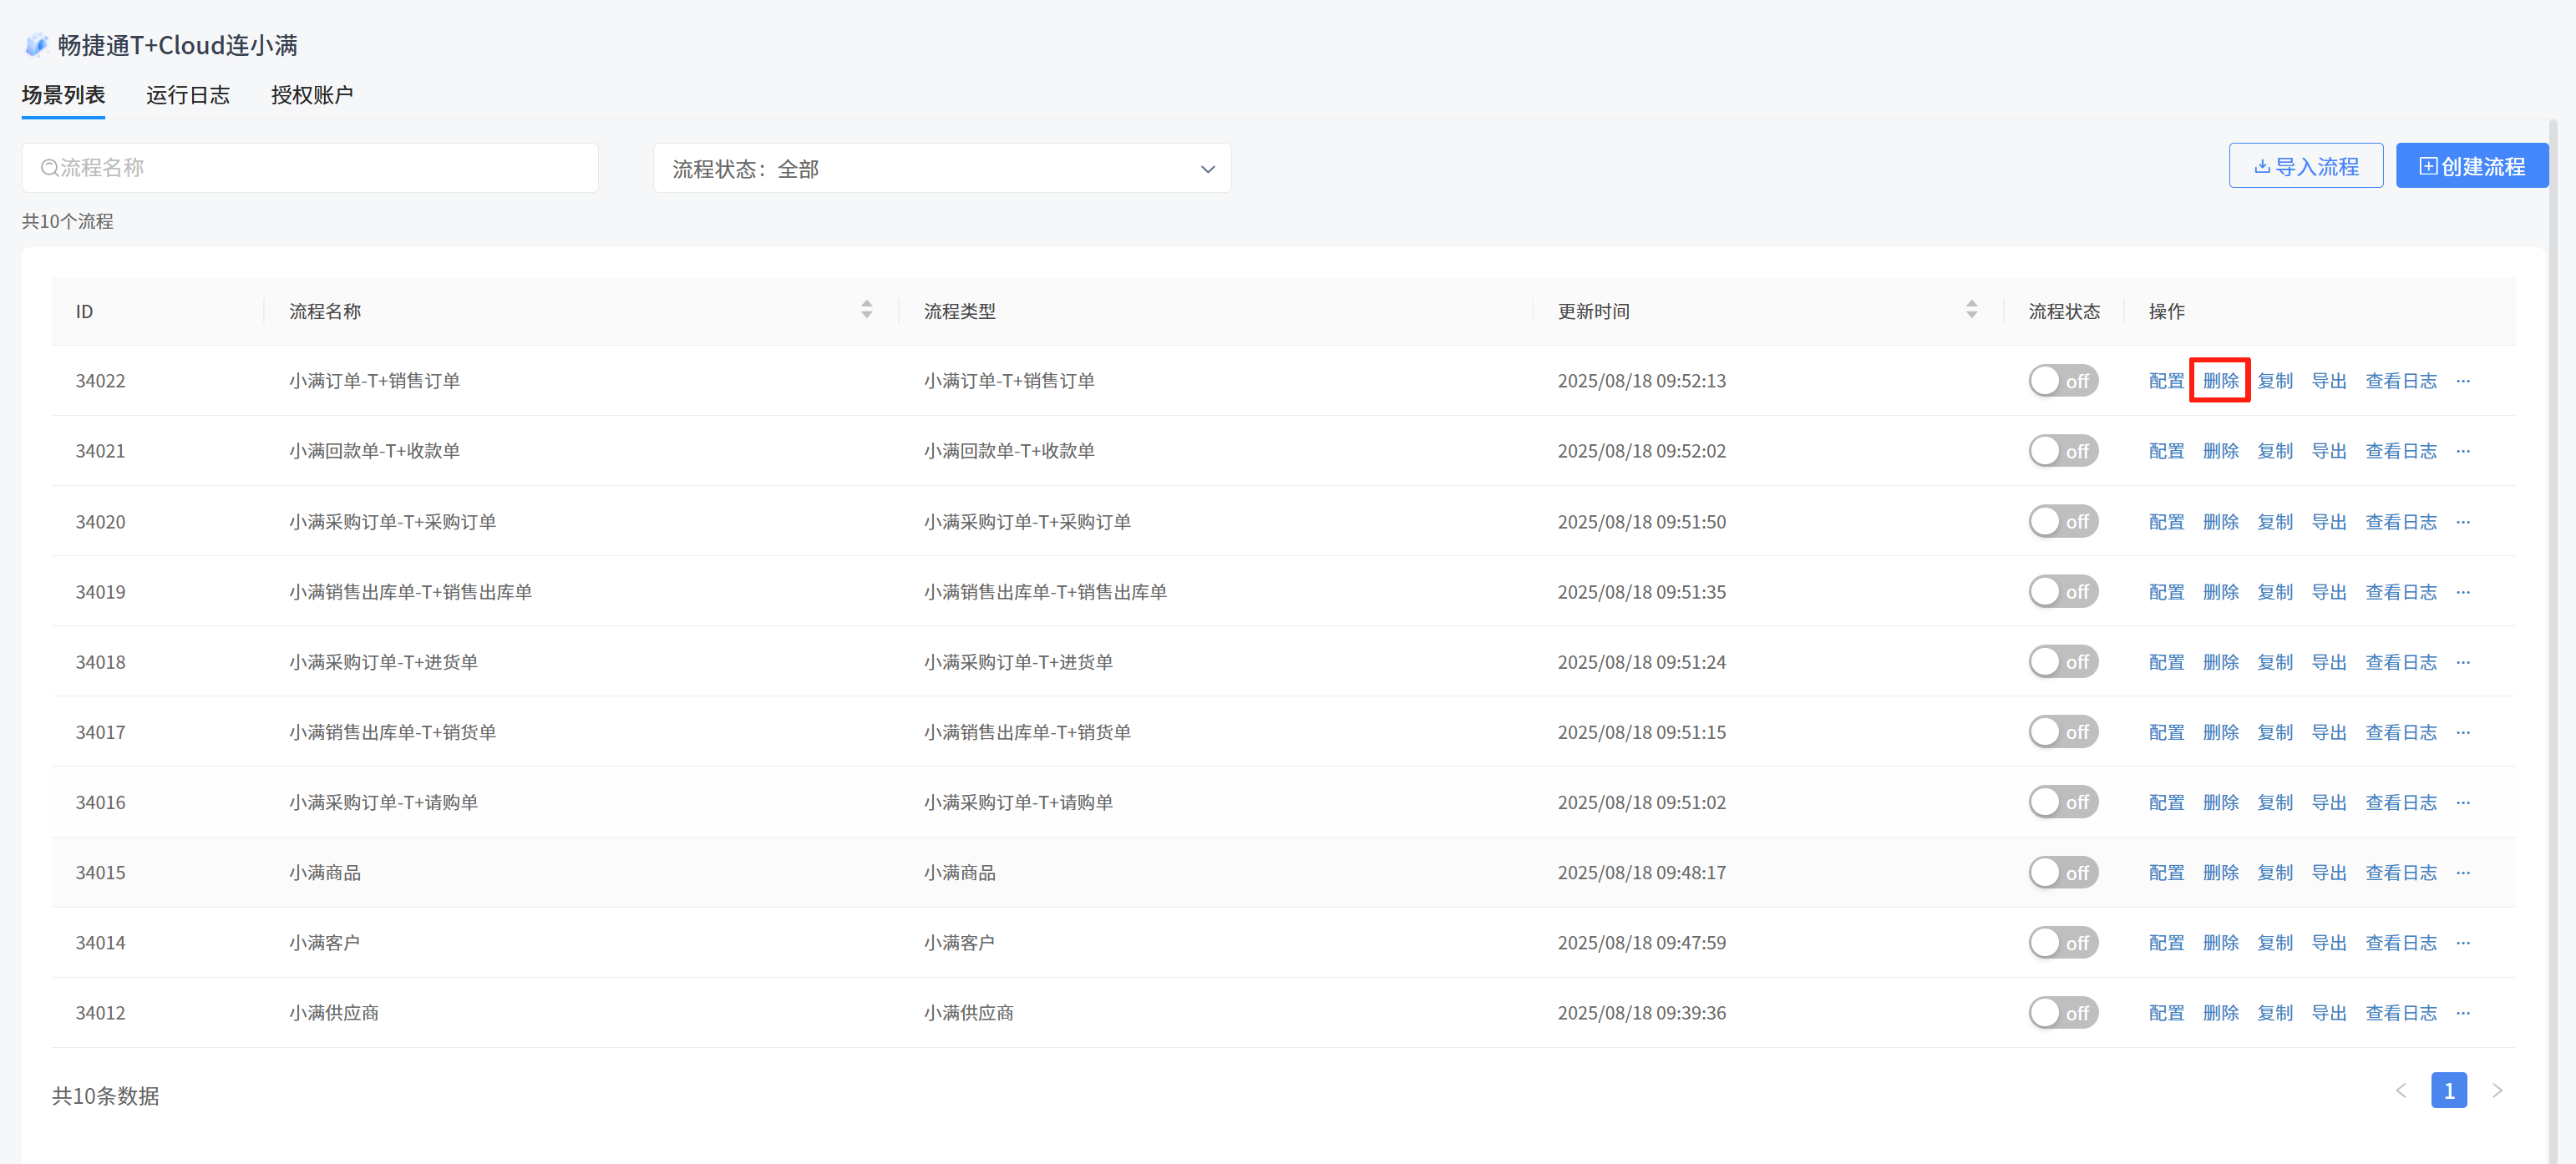
Task: Select page number 1 in pagination
Action: [2448, 1091]
